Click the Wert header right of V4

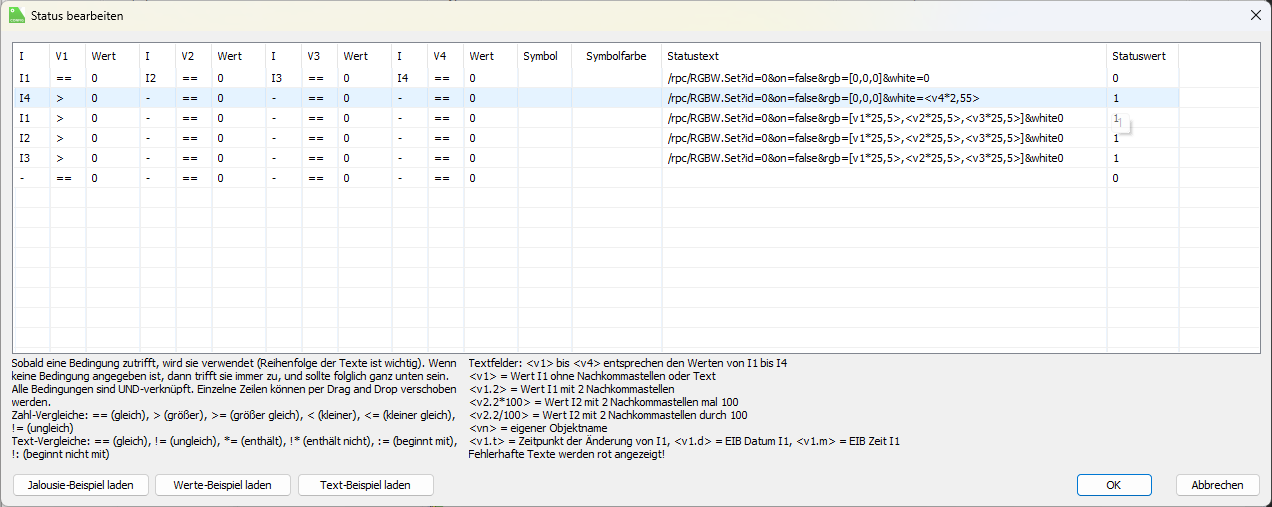[x=490, y=57]
